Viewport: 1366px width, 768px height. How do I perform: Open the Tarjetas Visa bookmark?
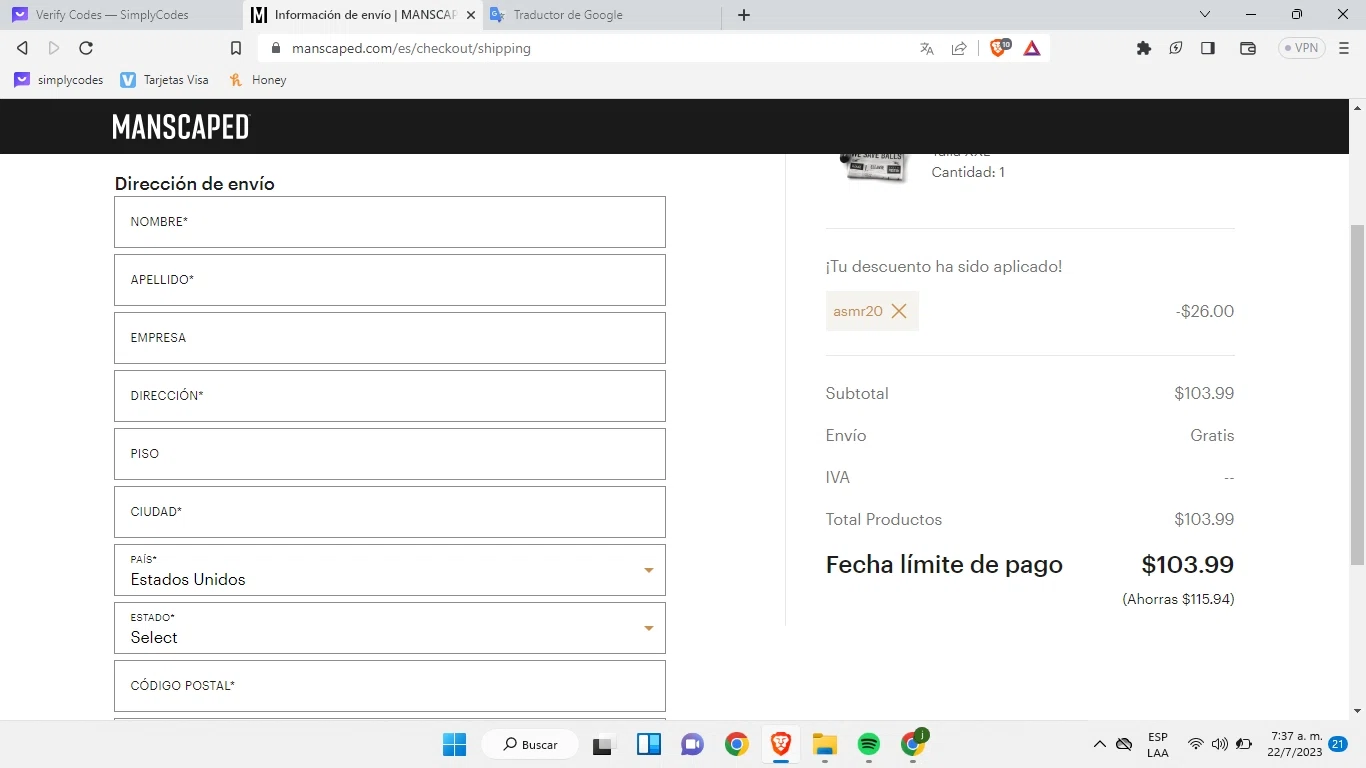[164, 80]
